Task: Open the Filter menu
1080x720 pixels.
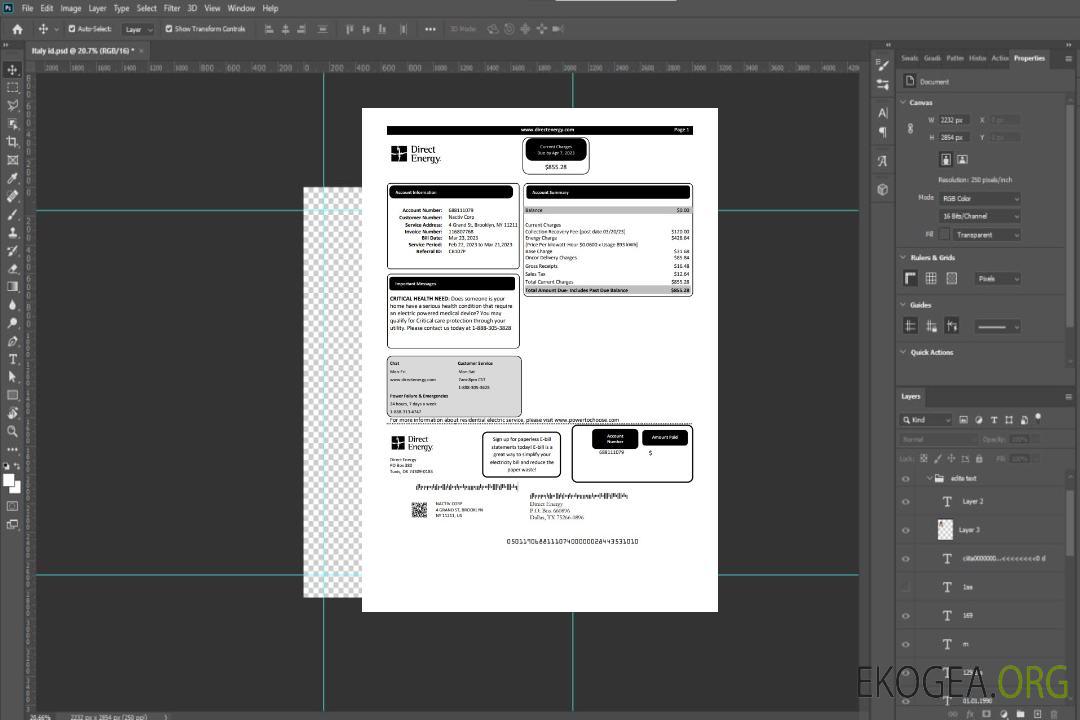Action: click(x=172, y=8)
